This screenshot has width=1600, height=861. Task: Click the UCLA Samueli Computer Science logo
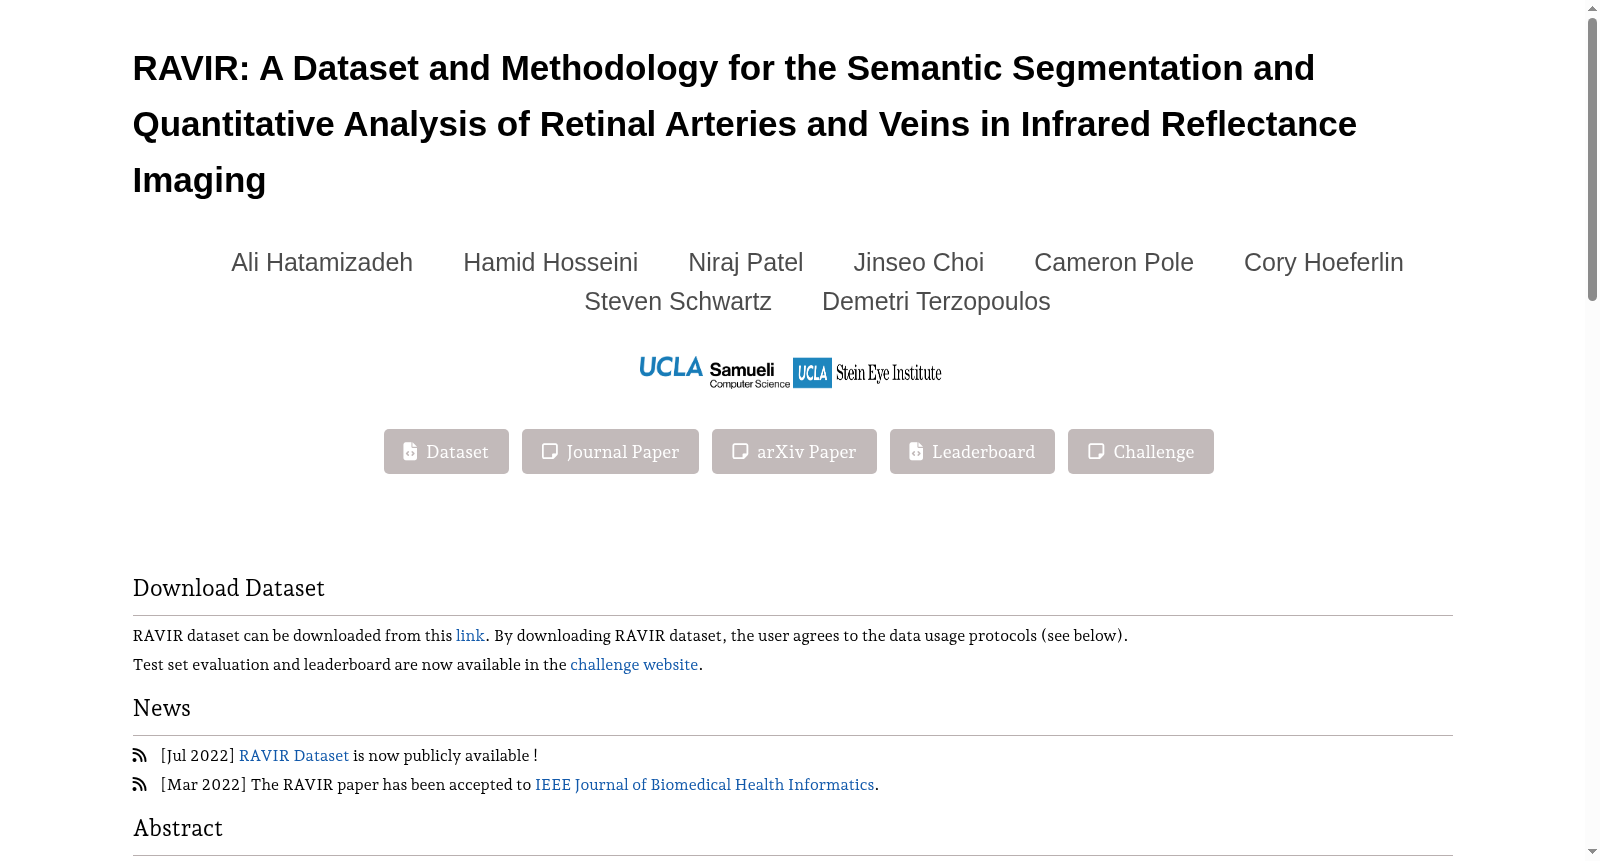click(x=714, y=372)
